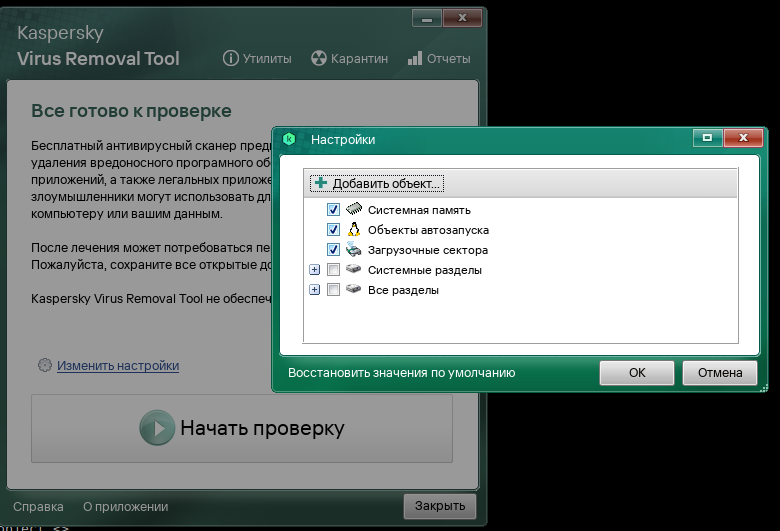This screenshot has height=531, width=780.
Task: Click the radiation icon next to Карантин
Action: [x=319, y=58]
